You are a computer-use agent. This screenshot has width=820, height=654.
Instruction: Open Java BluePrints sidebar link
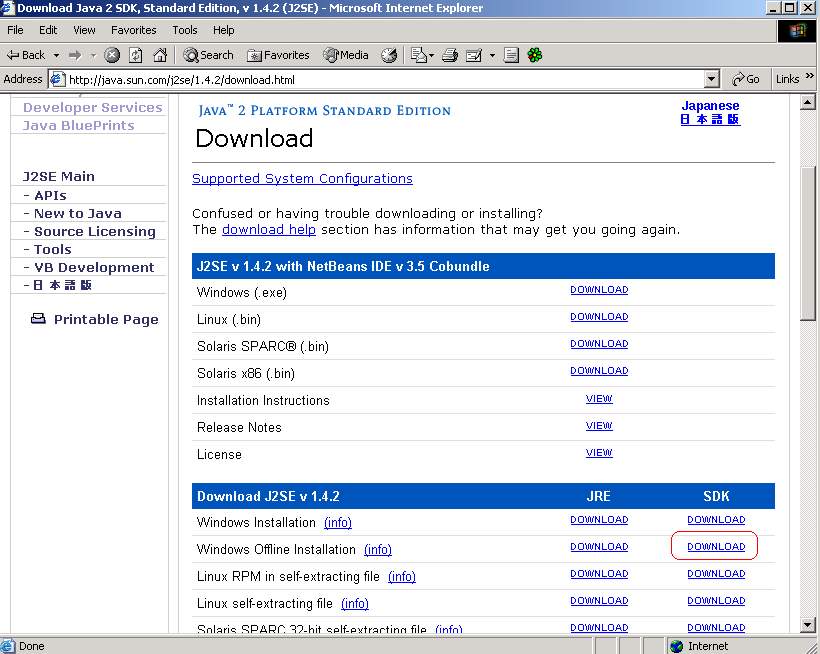78,125
